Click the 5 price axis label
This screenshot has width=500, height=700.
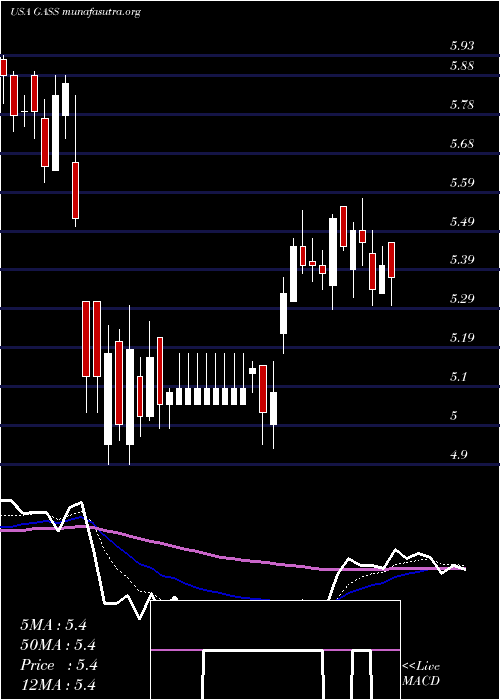(x=454, y=416)
